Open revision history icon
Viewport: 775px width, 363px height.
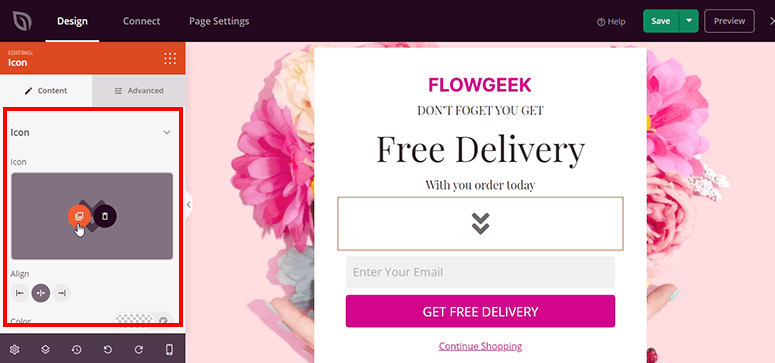(76, 350)
